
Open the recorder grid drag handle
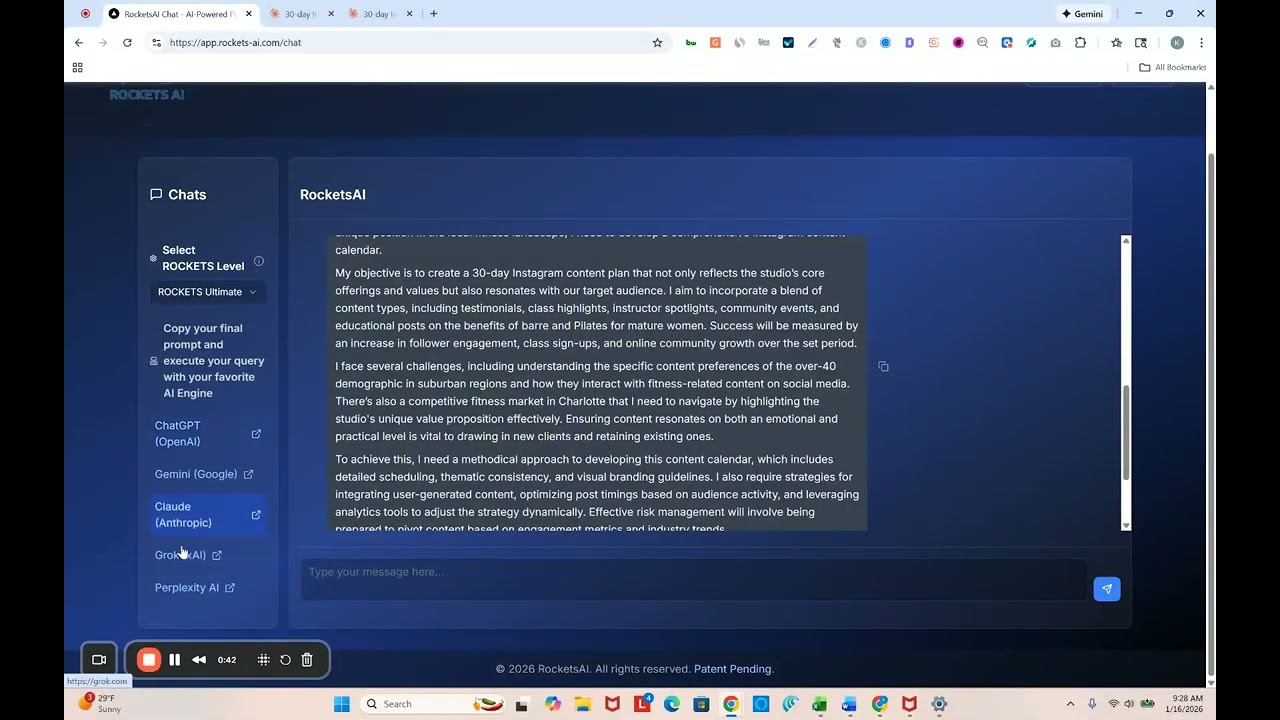point(264,660)
